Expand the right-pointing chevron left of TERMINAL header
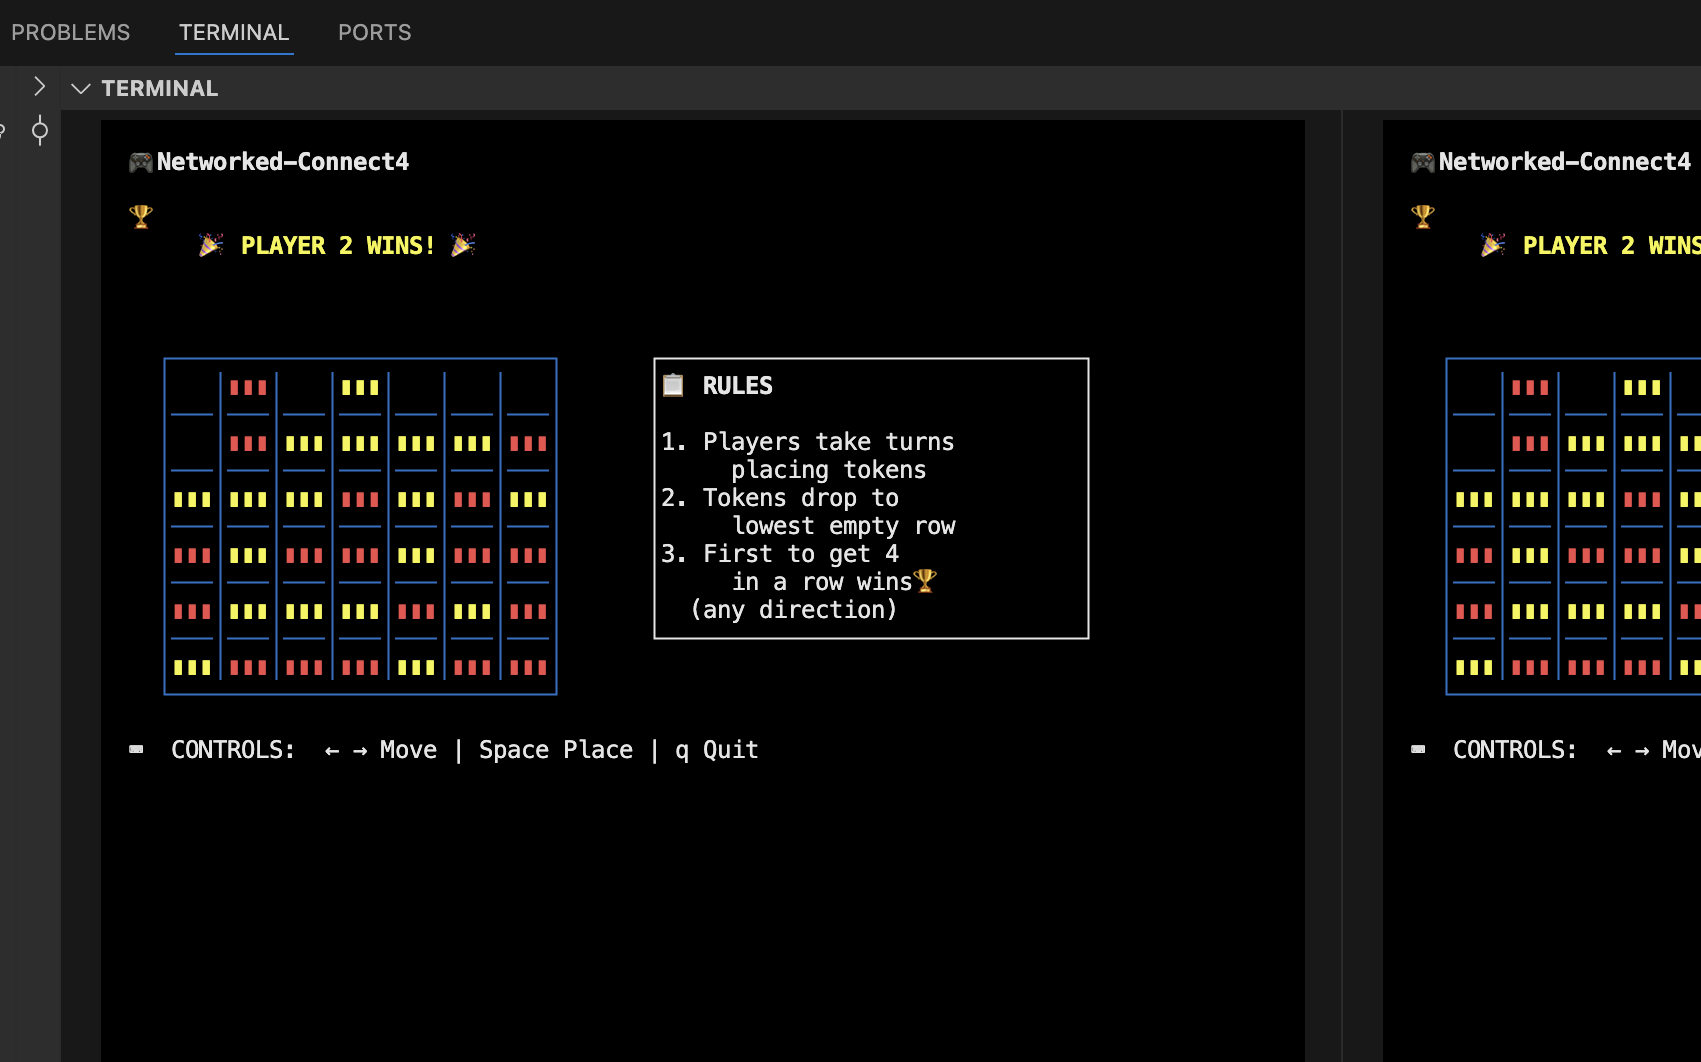1701x1062 pixels. pyautogui.click(x=39, y=87)
